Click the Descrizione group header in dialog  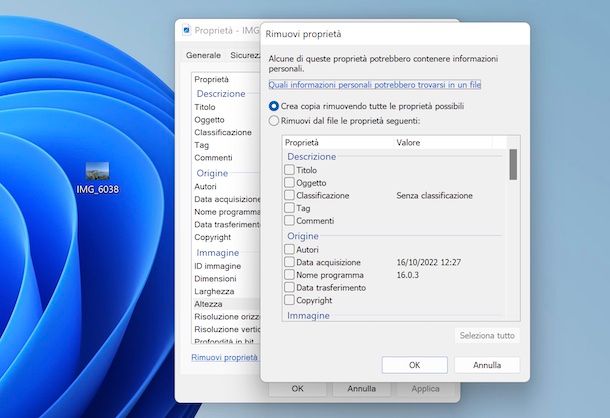click(x=311, y=156)
